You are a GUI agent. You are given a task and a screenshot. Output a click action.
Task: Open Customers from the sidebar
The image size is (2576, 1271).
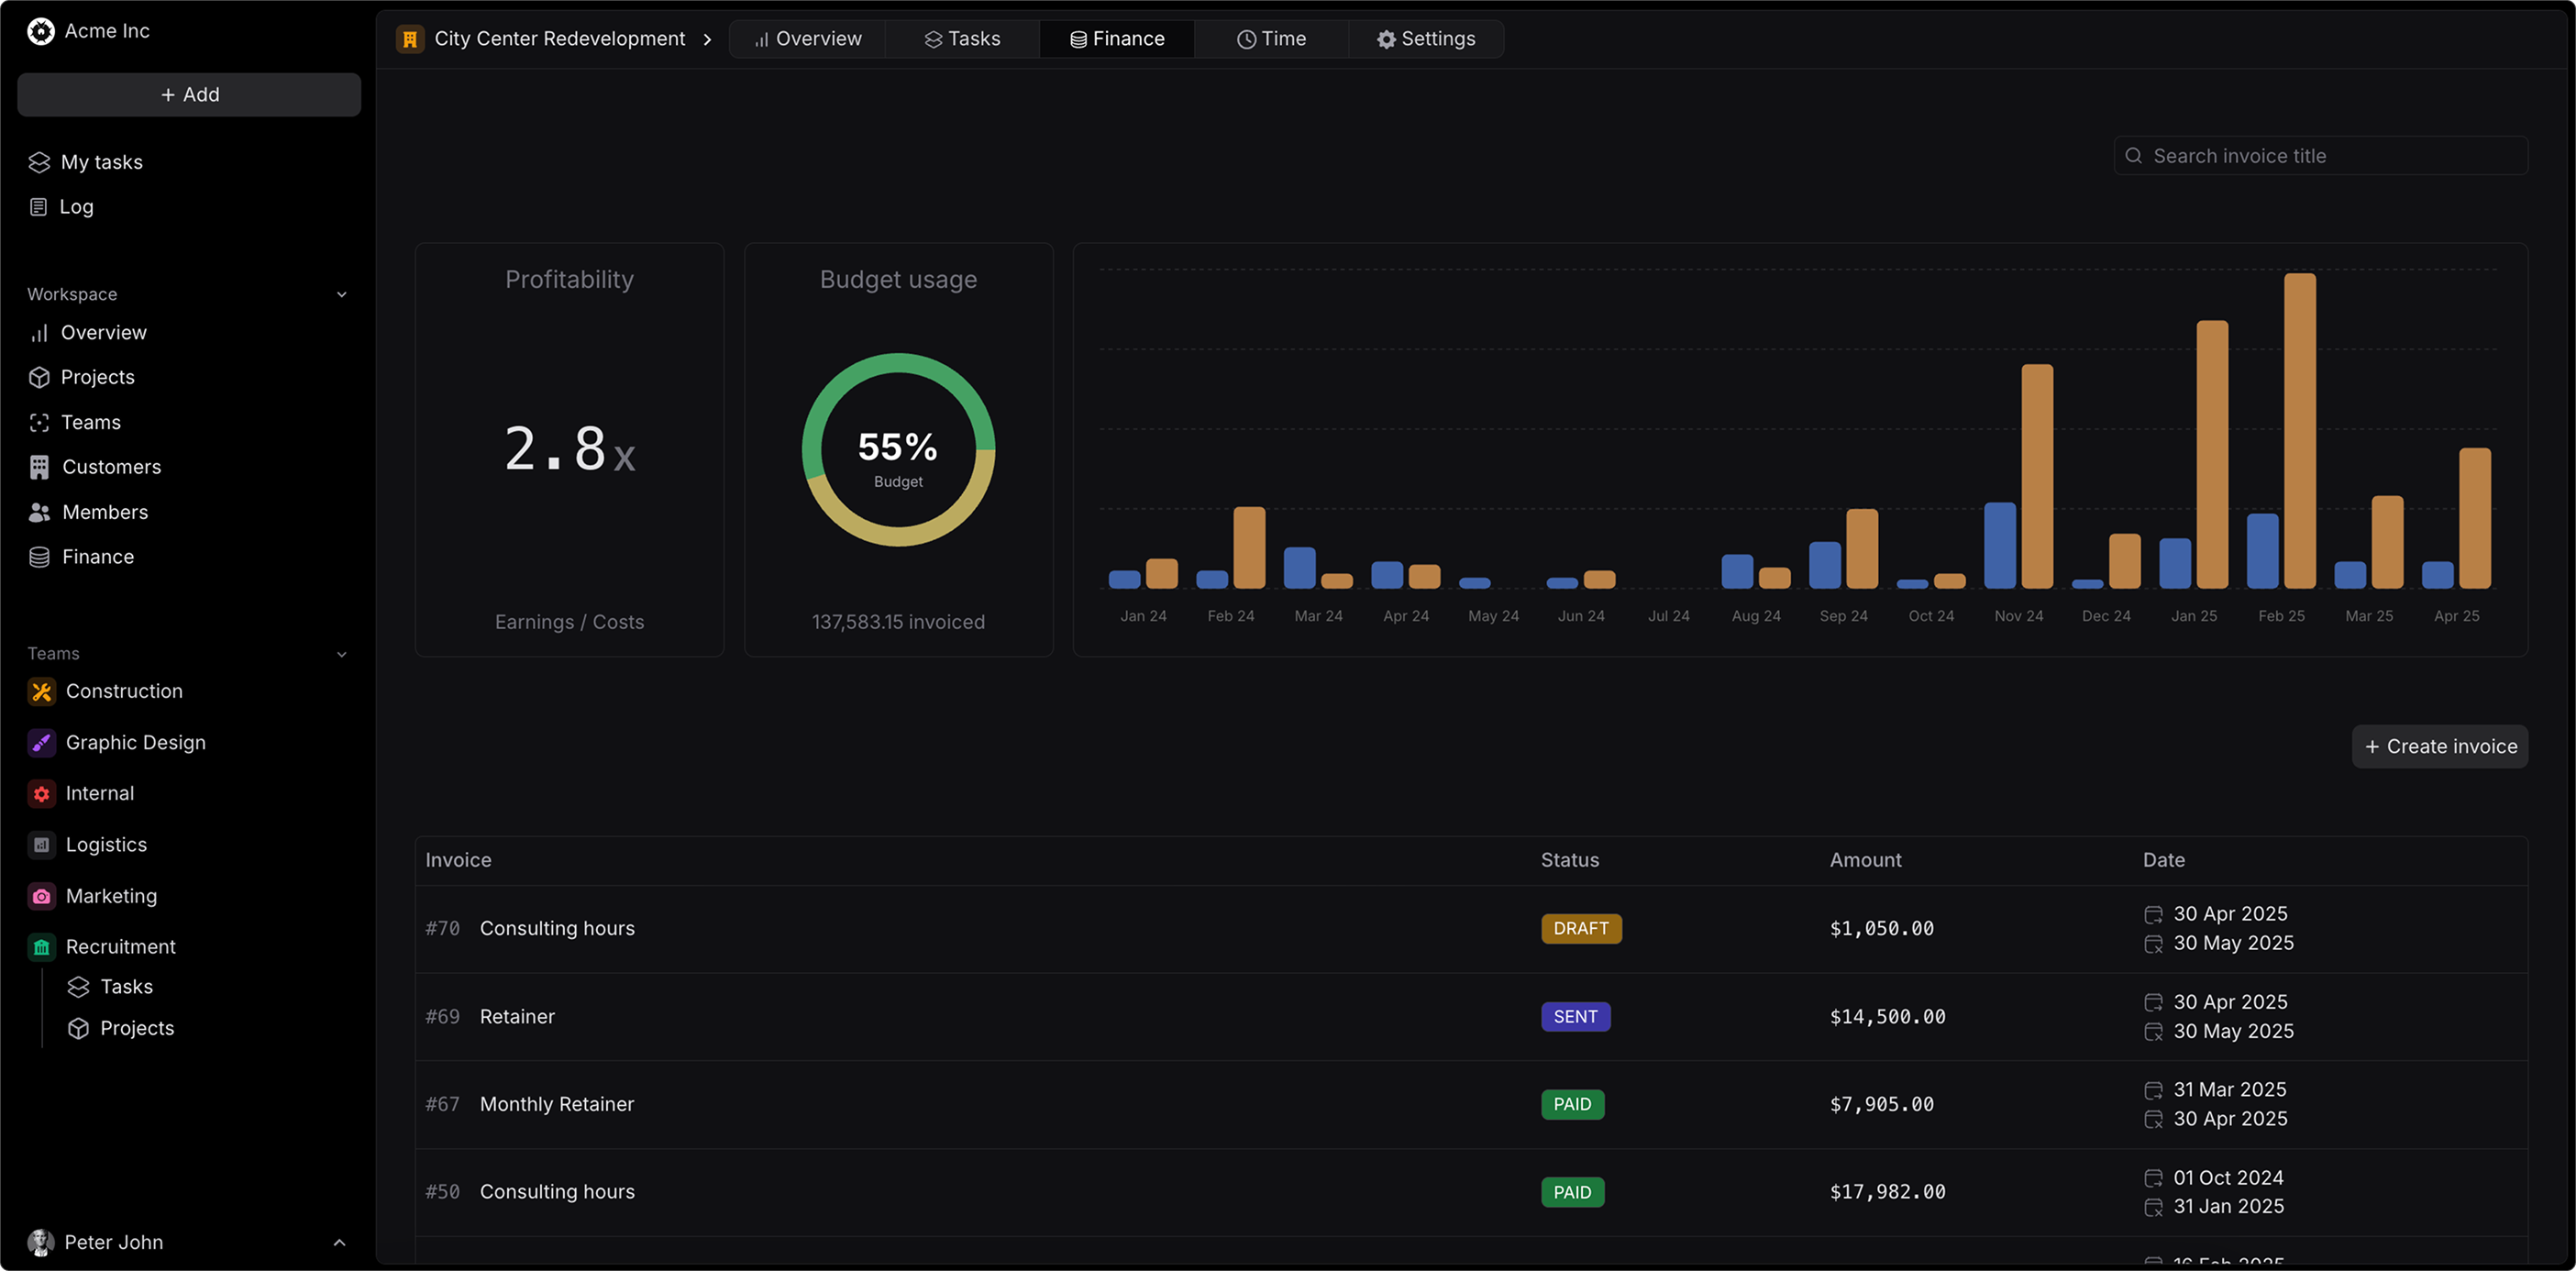pyautogui.click(x=111, y=467)
